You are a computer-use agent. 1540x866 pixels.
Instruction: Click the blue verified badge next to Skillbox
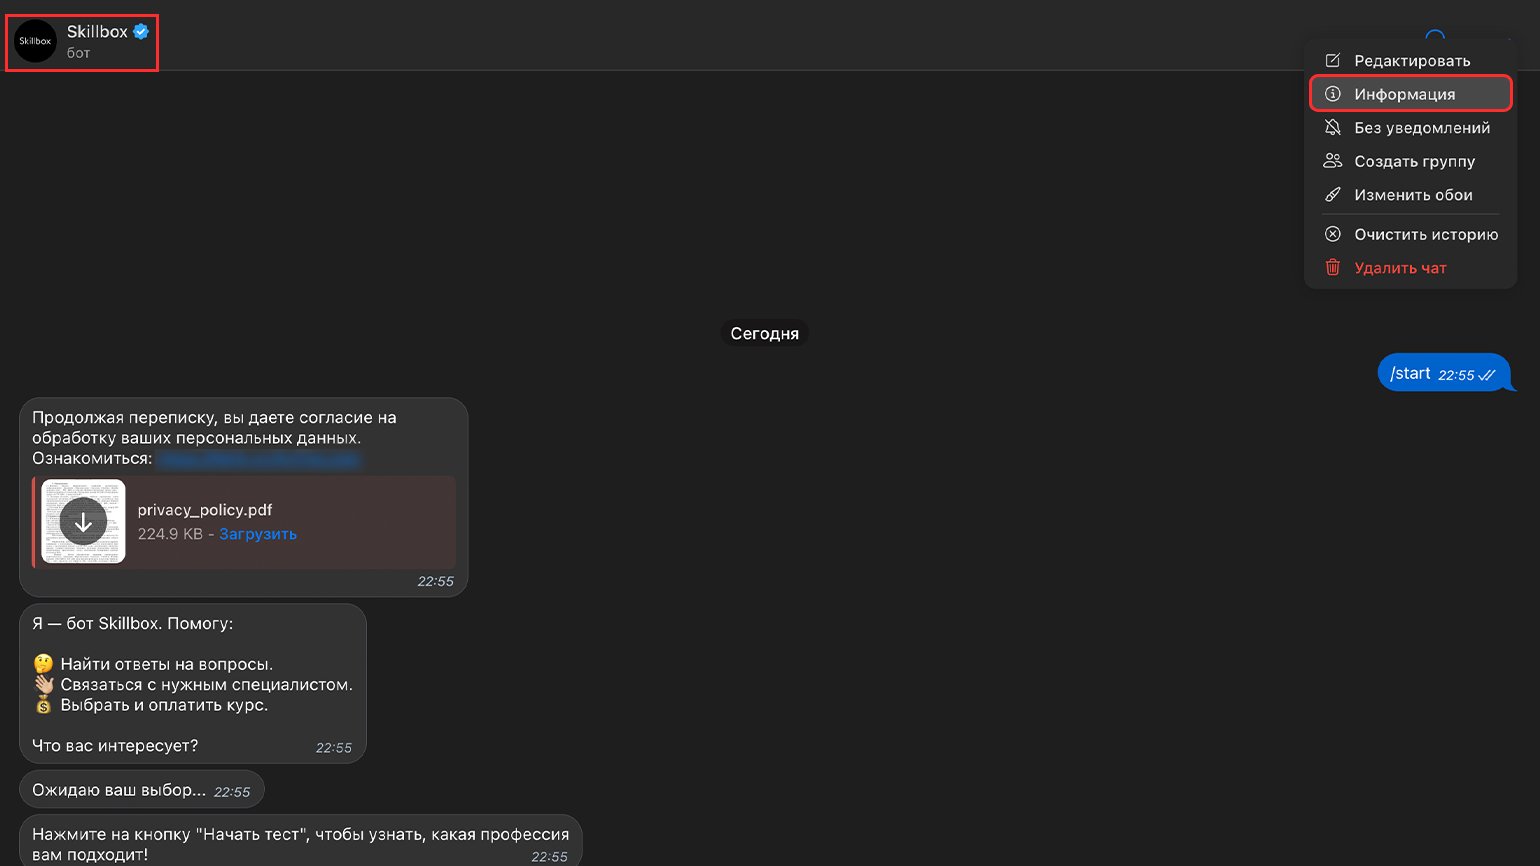click(x=141, y=32)
